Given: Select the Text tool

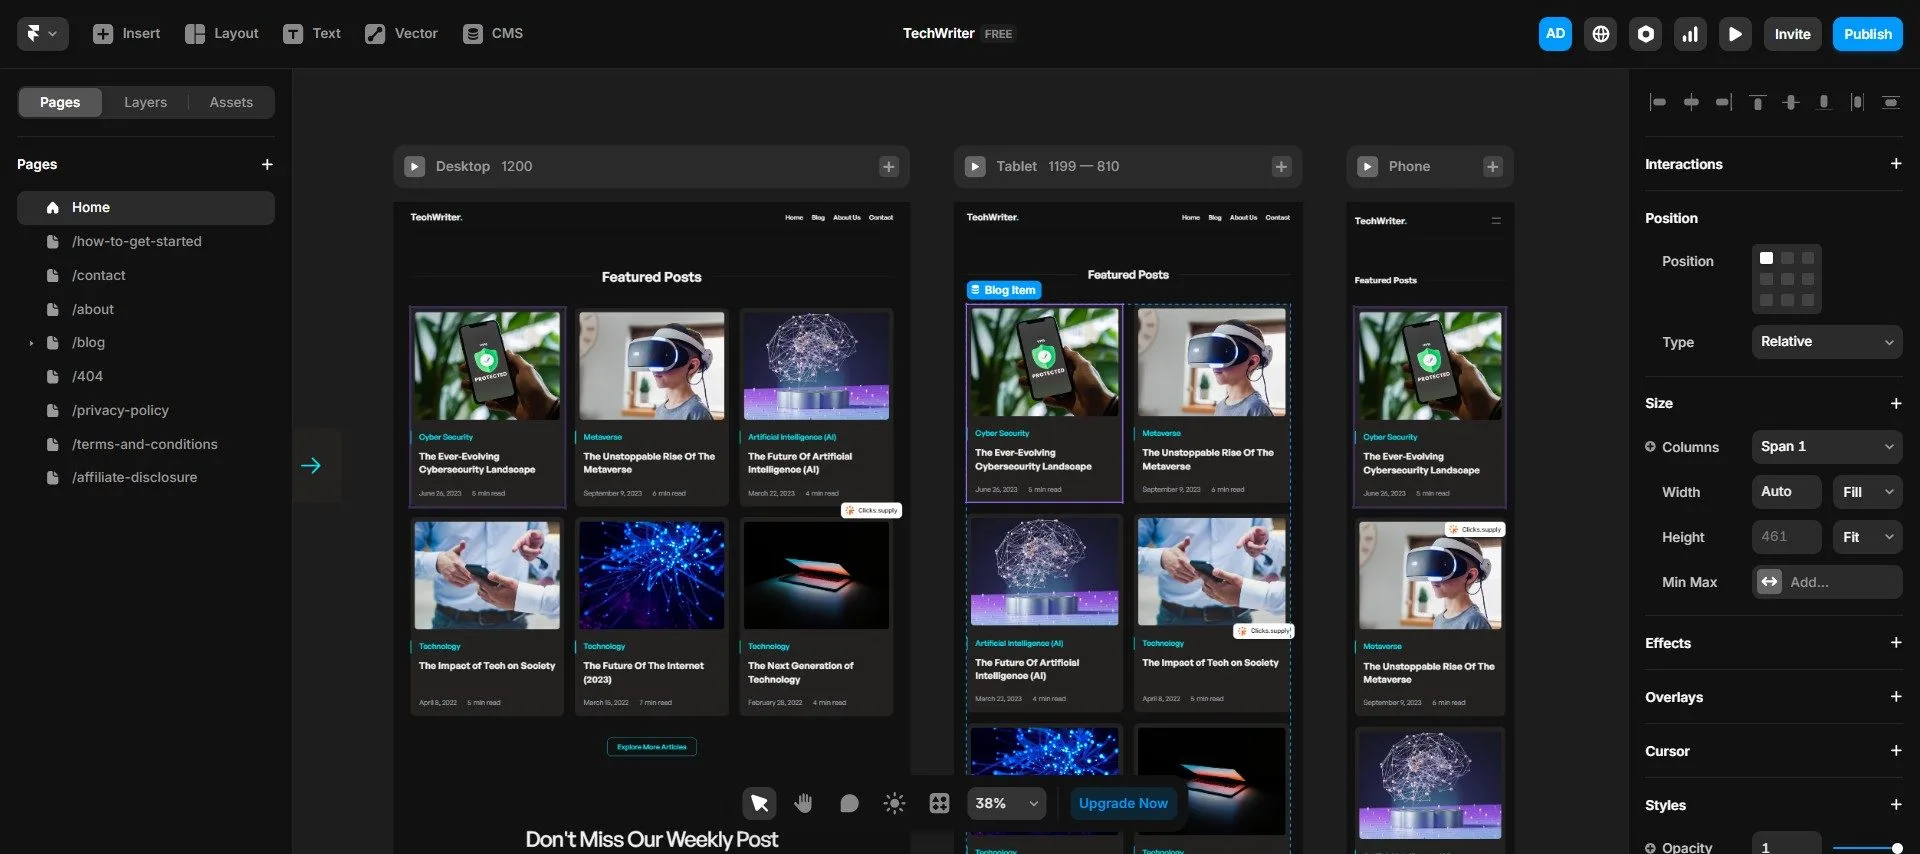Looking at the screenshot, I should coord(312,34).
